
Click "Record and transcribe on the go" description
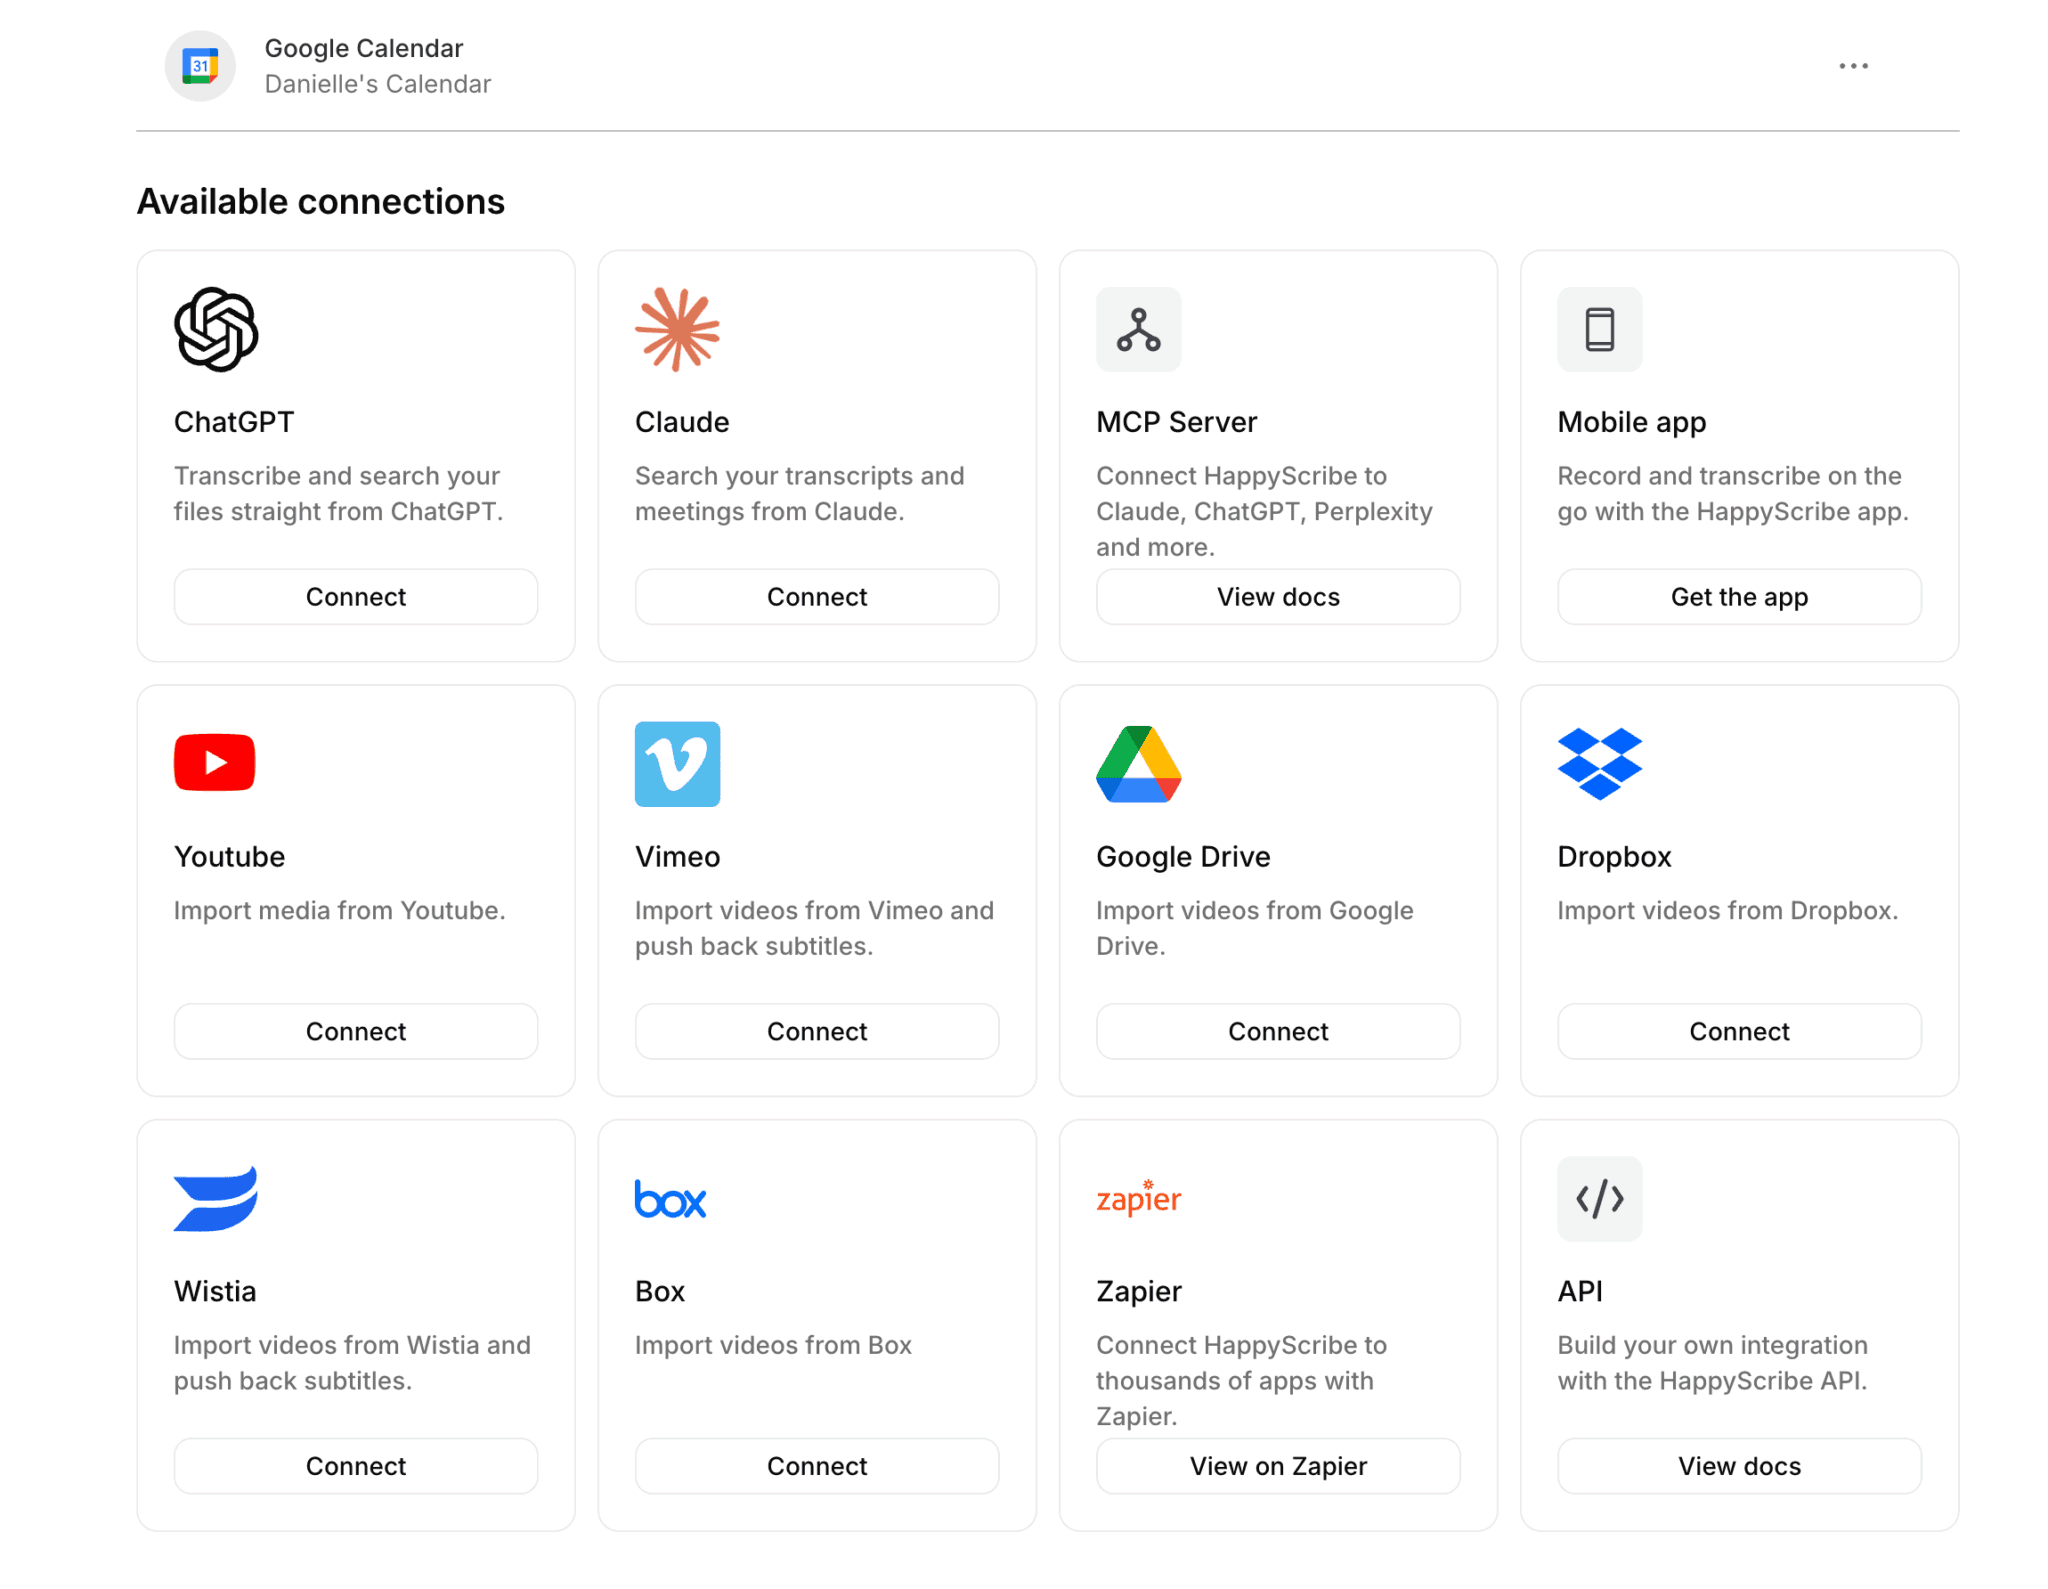[x=1733, y=494]
